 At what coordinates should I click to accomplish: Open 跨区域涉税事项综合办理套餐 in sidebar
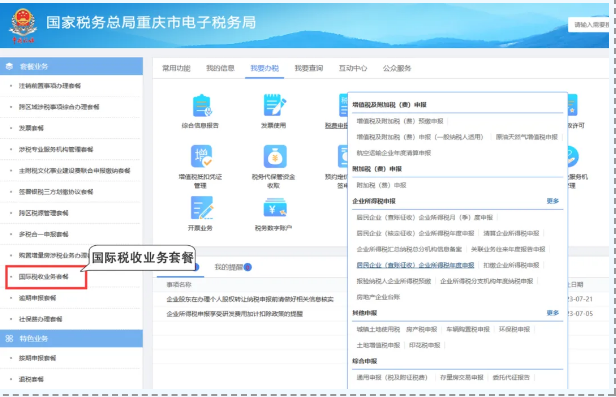[x=59, y=107]
